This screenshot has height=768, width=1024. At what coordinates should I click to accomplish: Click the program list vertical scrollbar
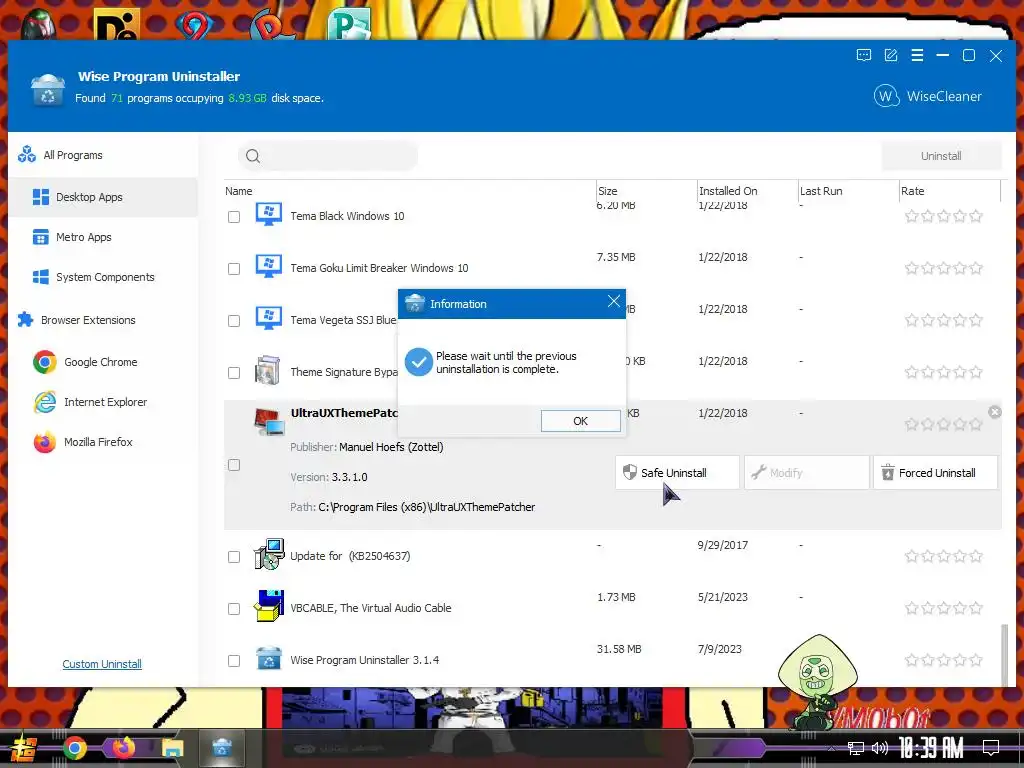click(1004, 654)
